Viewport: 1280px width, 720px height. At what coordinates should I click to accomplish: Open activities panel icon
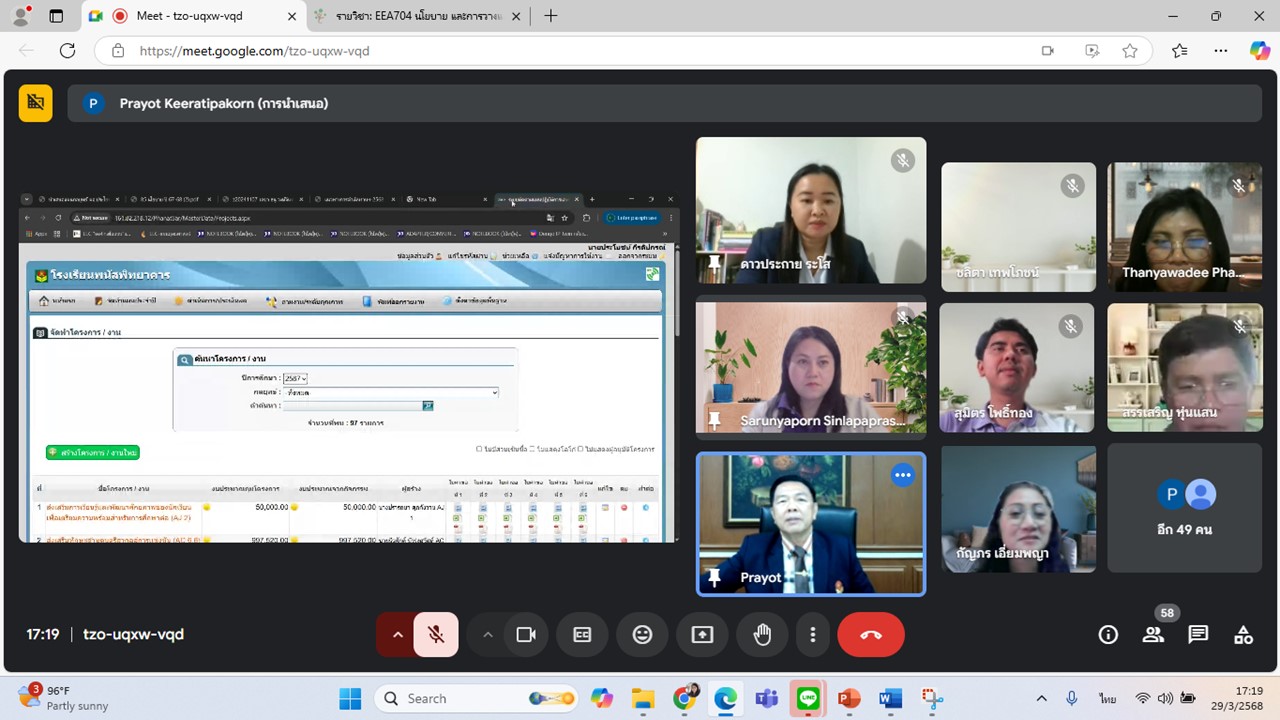click(x=1243, y=634)
